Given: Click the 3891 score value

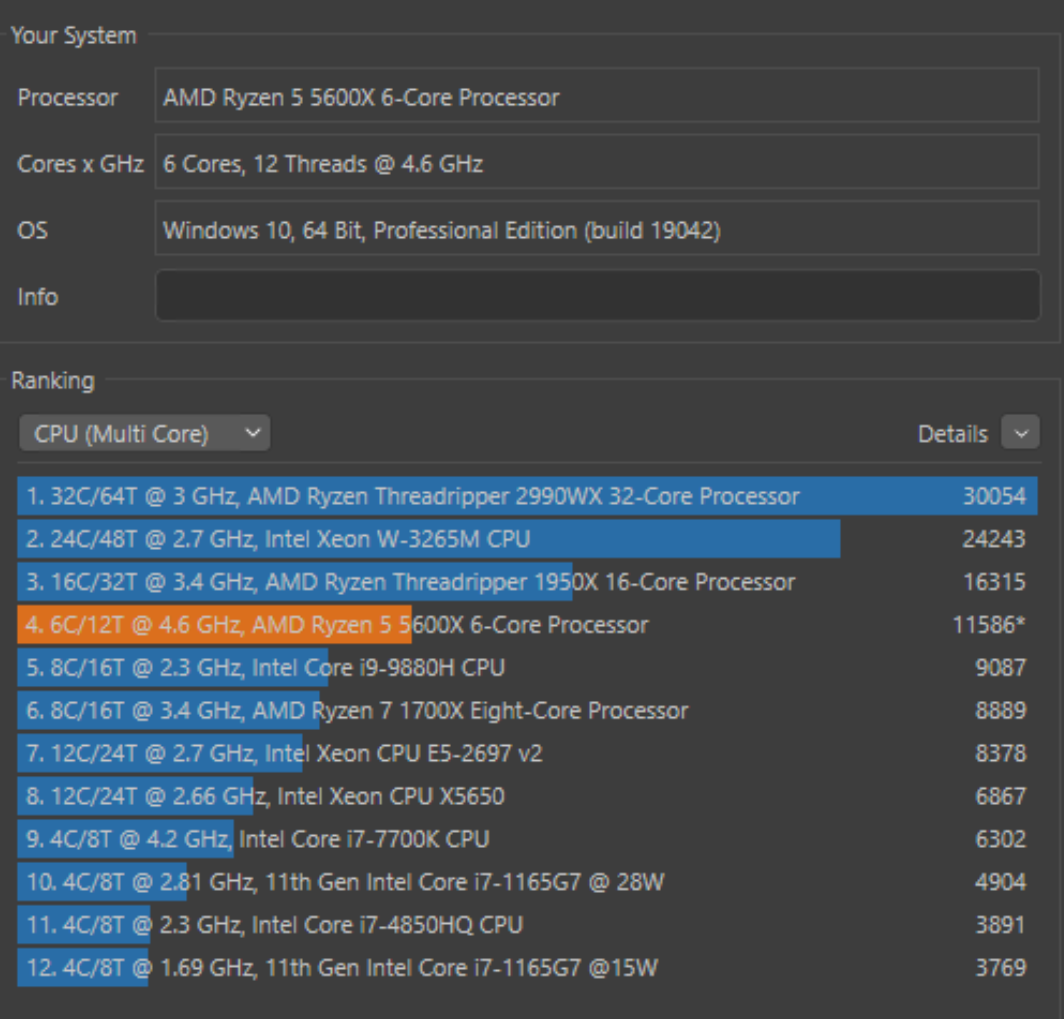Looking at the screenshot, I should pos(1000,925).
